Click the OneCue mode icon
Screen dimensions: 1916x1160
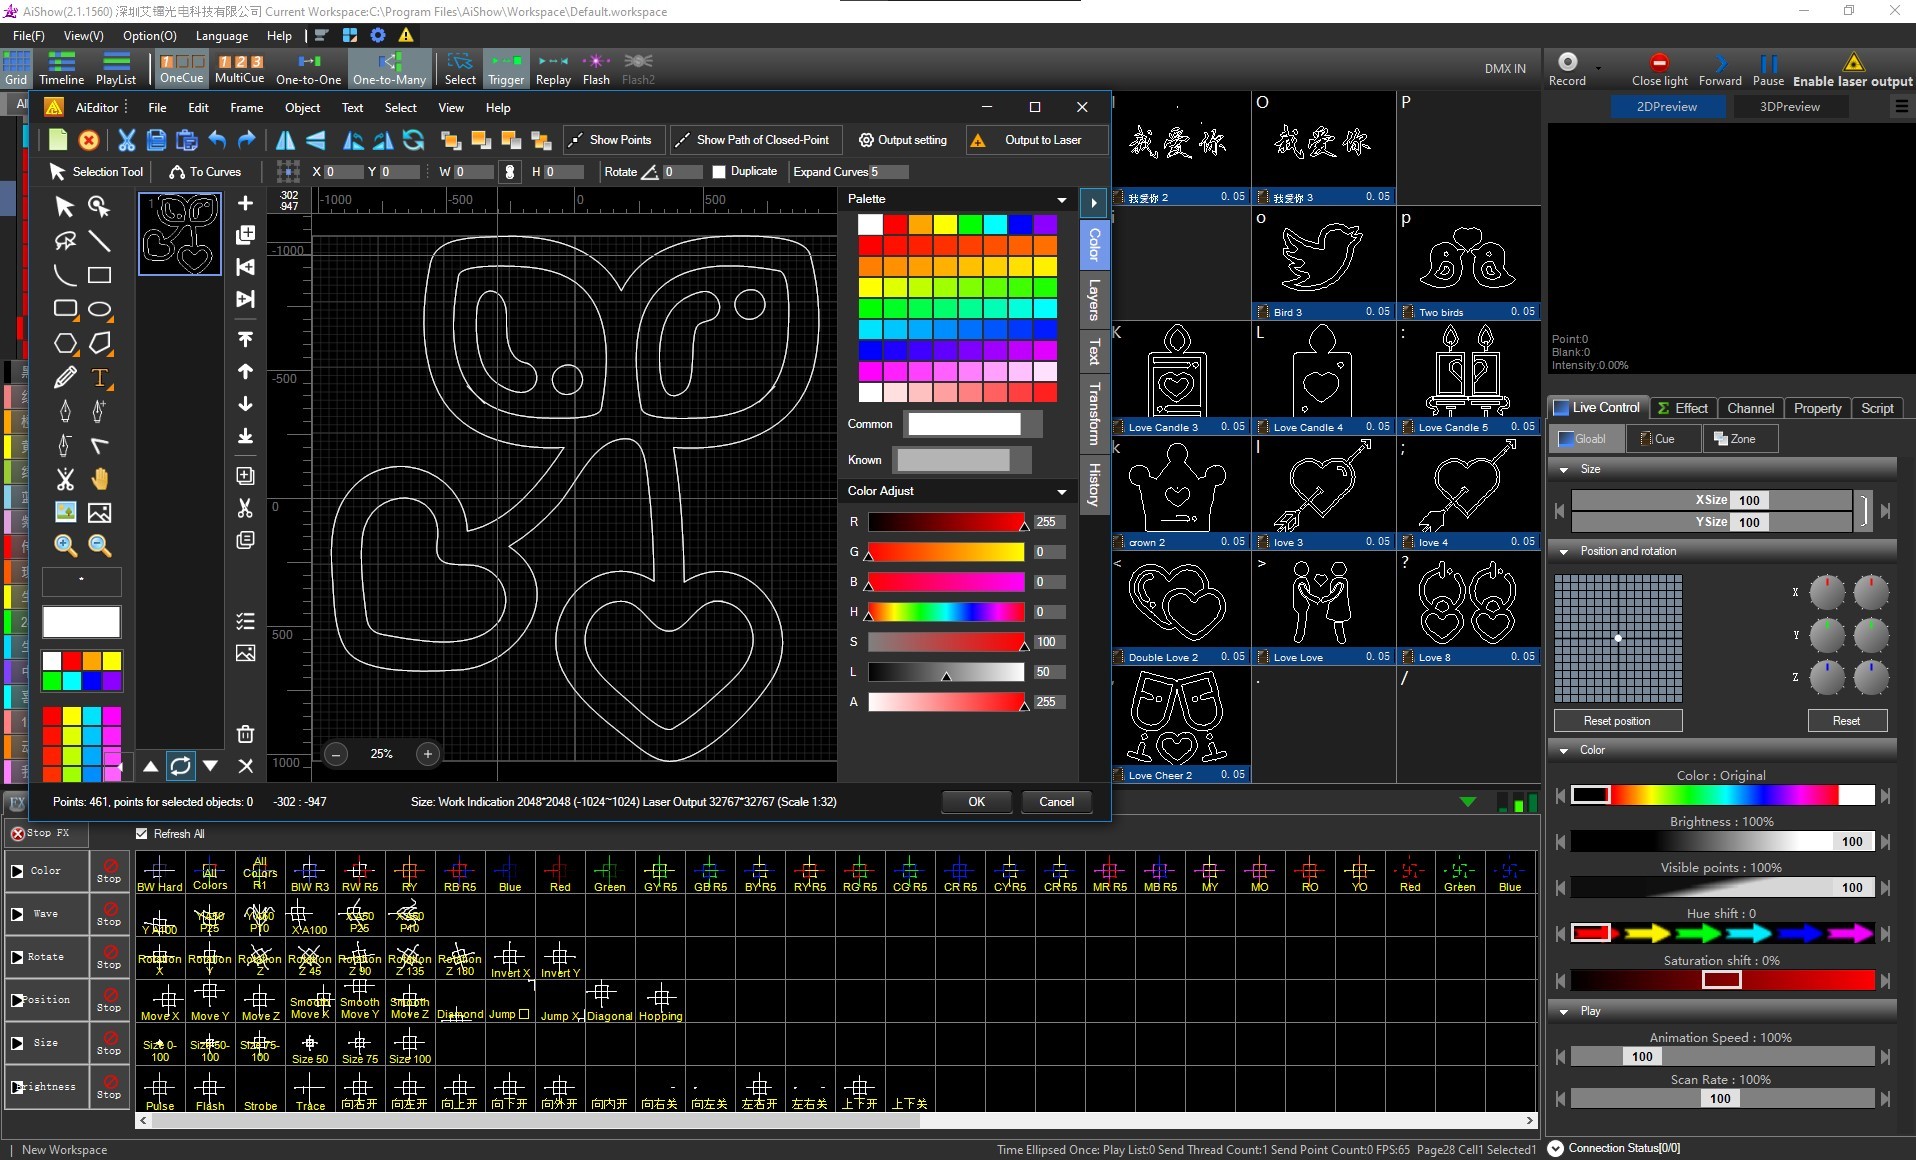(181, 69)
